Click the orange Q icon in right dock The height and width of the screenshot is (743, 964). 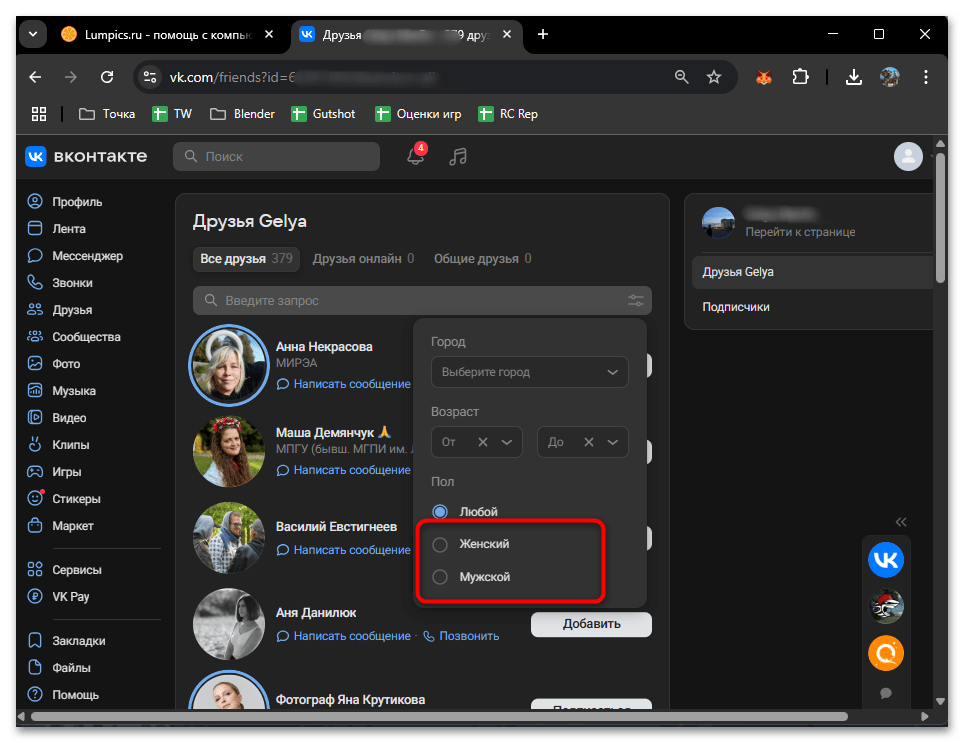[x=886, y=653]
